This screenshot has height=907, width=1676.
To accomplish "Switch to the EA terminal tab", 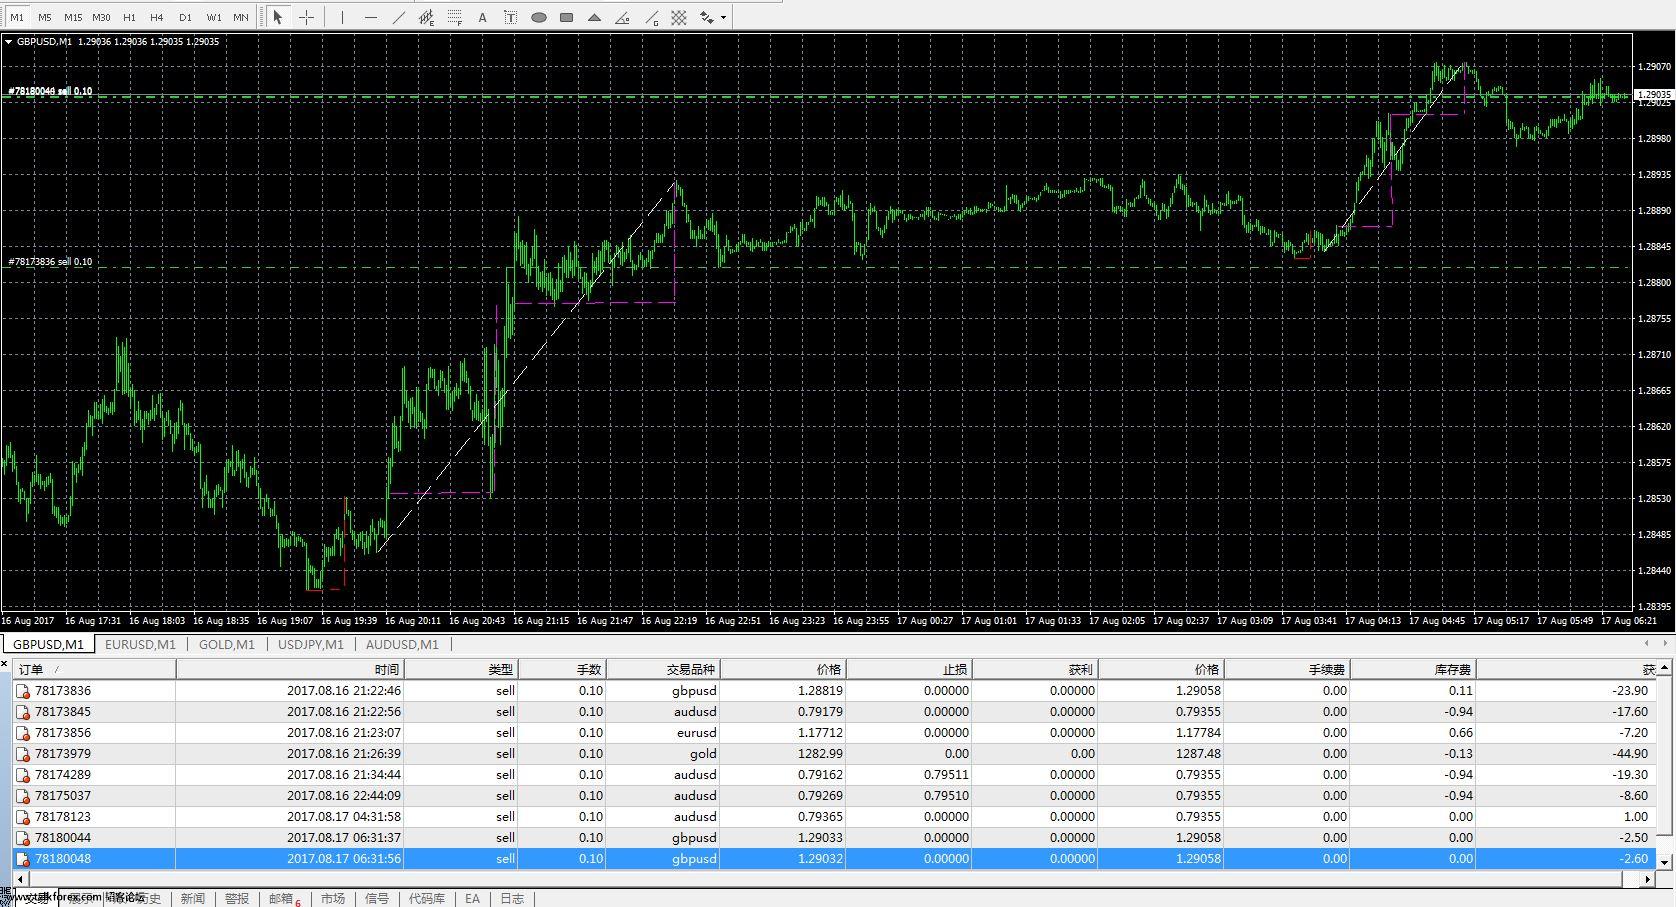I will coord(472,898).
